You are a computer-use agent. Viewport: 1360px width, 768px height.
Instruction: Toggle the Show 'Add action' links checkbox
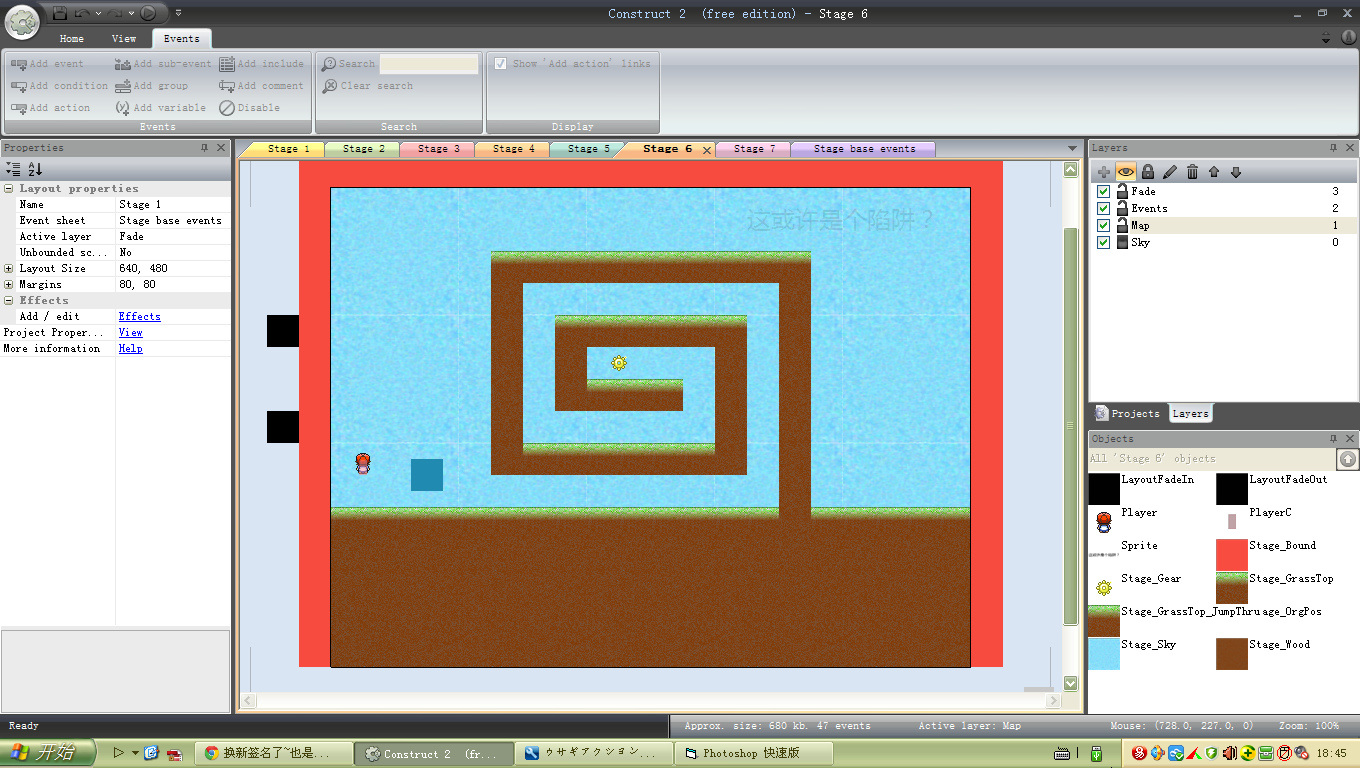[x=501, y=64]
